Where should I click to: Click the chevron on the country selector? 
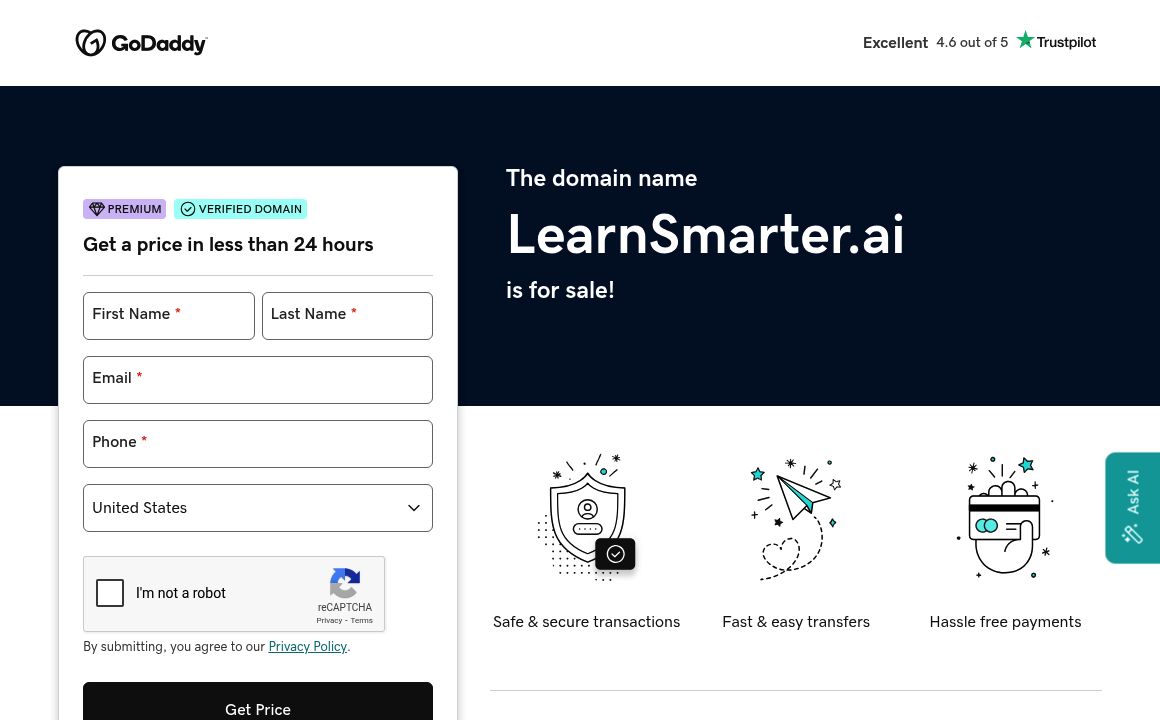point(413,508)
